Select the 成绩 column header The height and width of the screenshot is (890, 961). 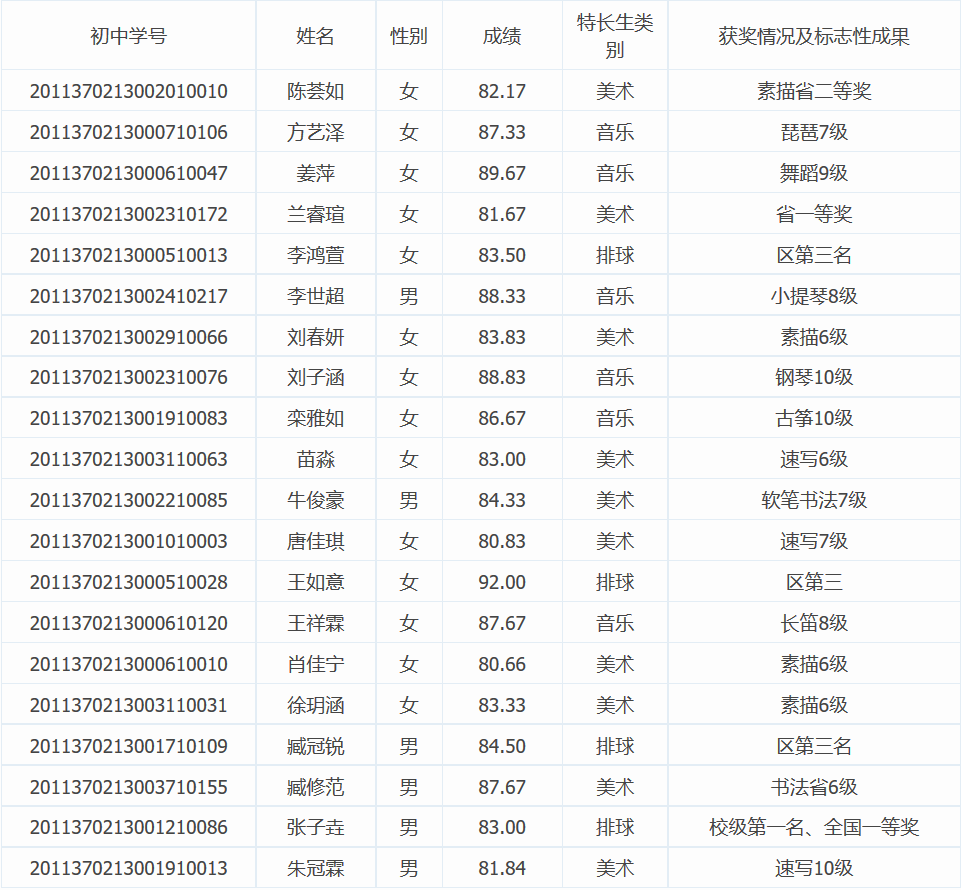click(x=501, y=36)
